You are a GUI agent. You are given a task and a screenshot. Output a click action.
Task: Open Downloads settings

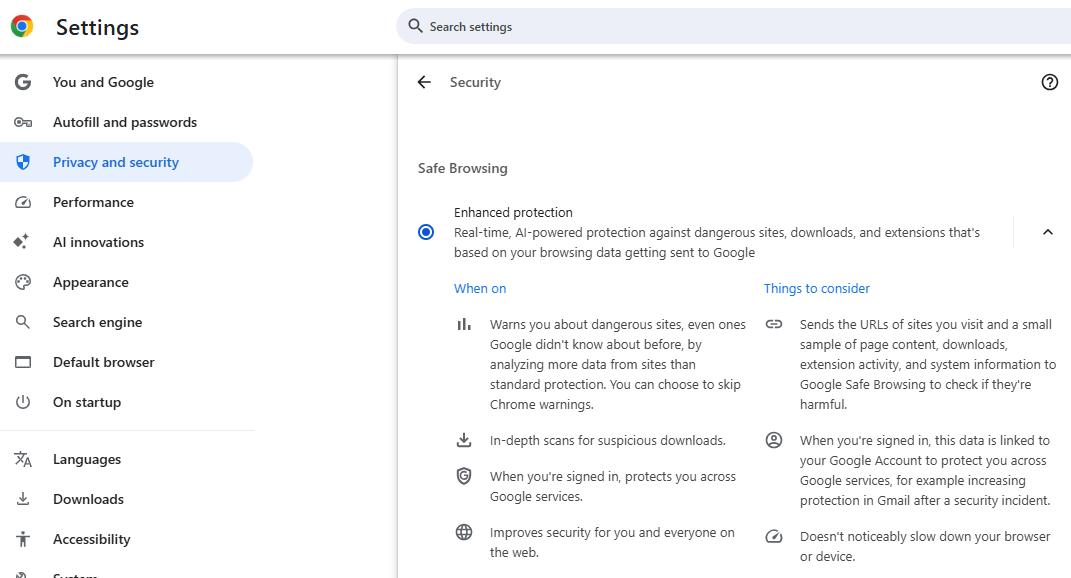click(x=126, y=499)
